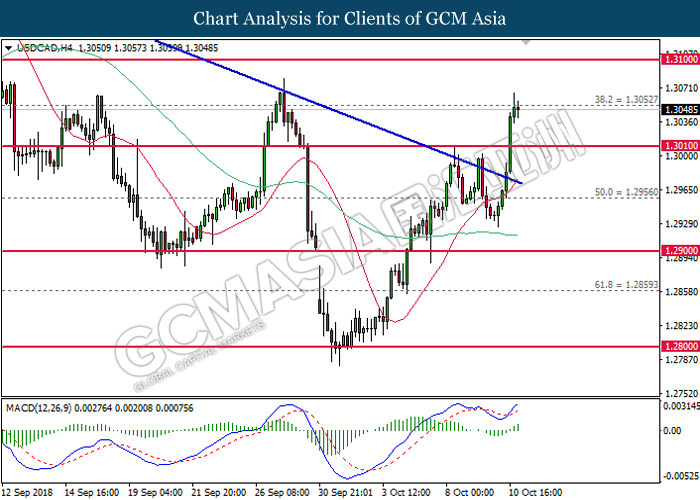Viewport: 700px width, 500px height.
Task: Click the 61.8 = 1.28593 Fibonacci label
Action: tap(626, 284)
